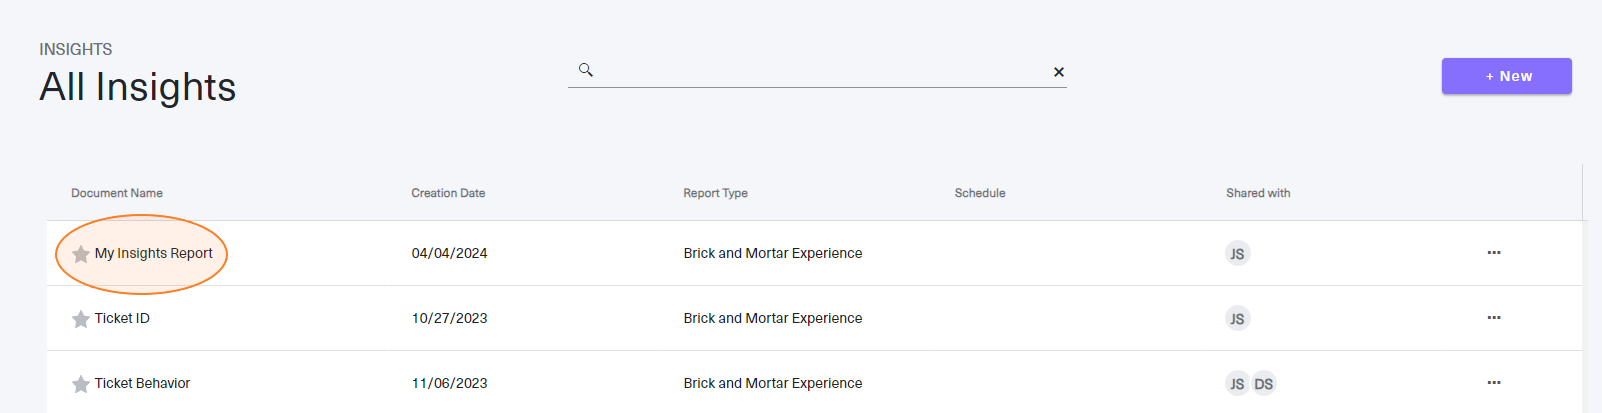
Task: Click the JS avatar on Ticket Behavior row
Action: click(1238, 384)
